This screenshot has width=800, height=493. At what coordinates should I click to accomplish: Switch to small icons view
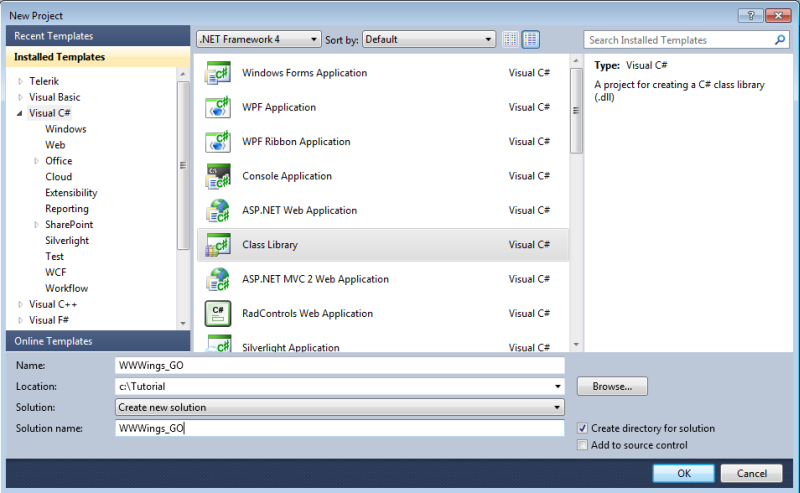coord(511,40)
